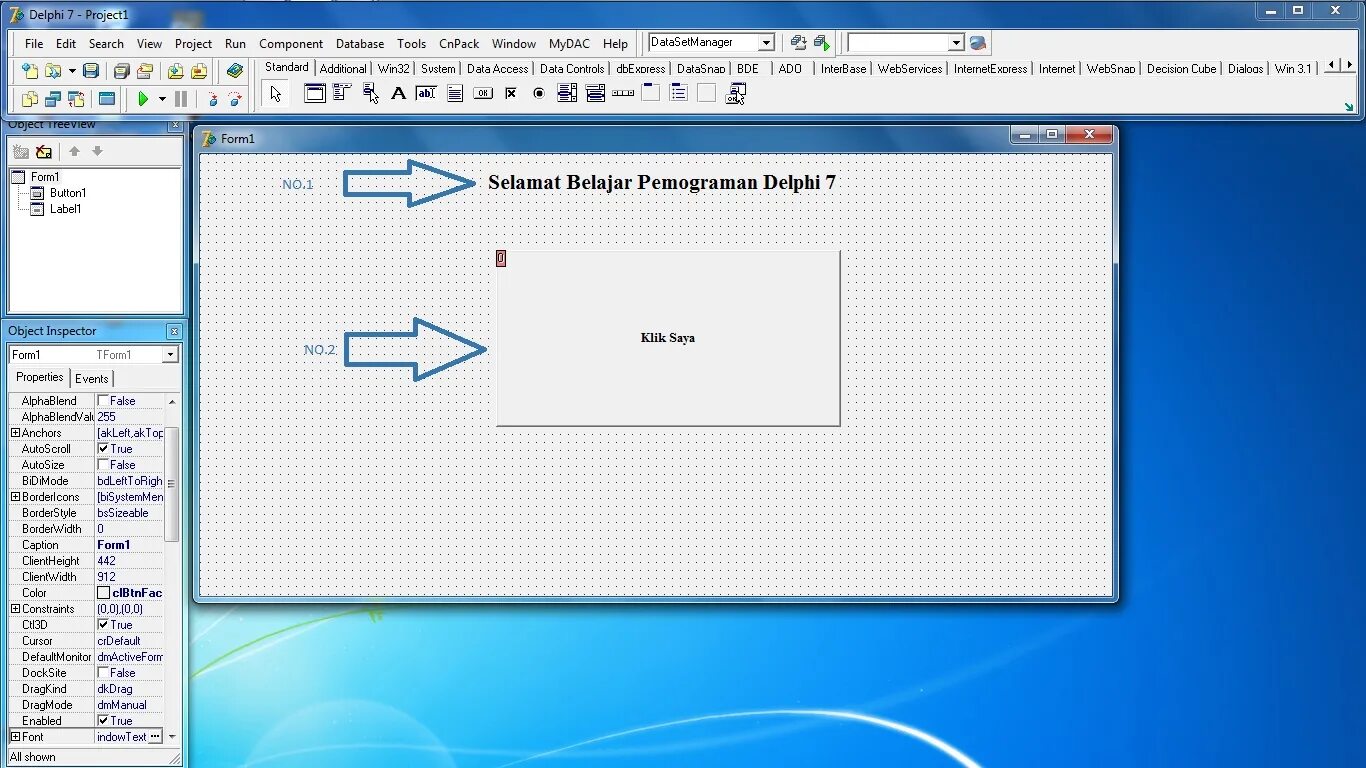The height and width of the screenshot is (768, 1366).
Task: Click the Caption property value Form1
Action: [x=130, y=545]
